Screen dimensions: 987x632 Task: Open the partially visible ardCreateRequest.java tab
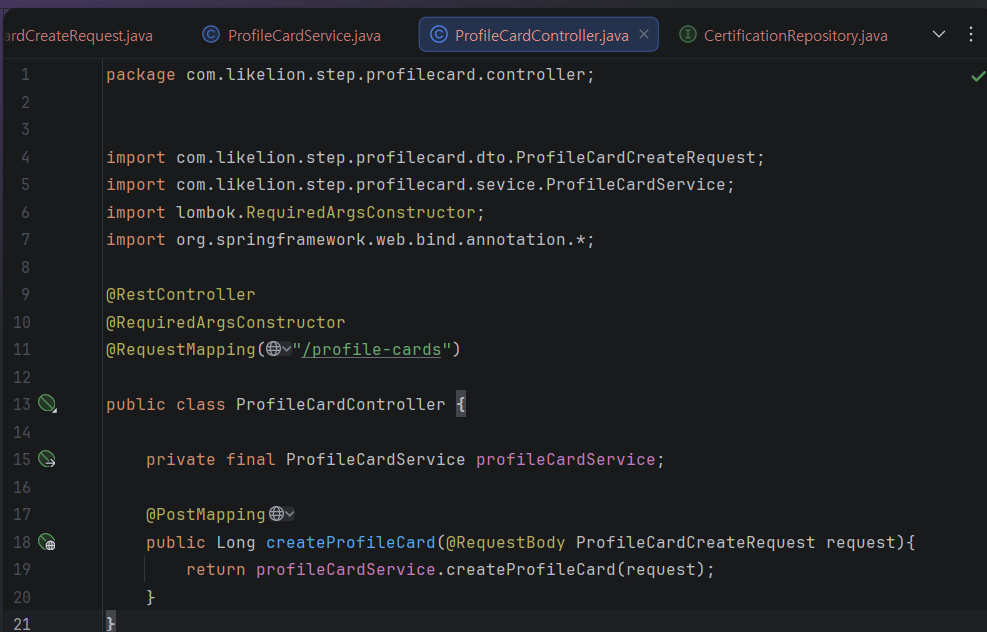point(77,35)
